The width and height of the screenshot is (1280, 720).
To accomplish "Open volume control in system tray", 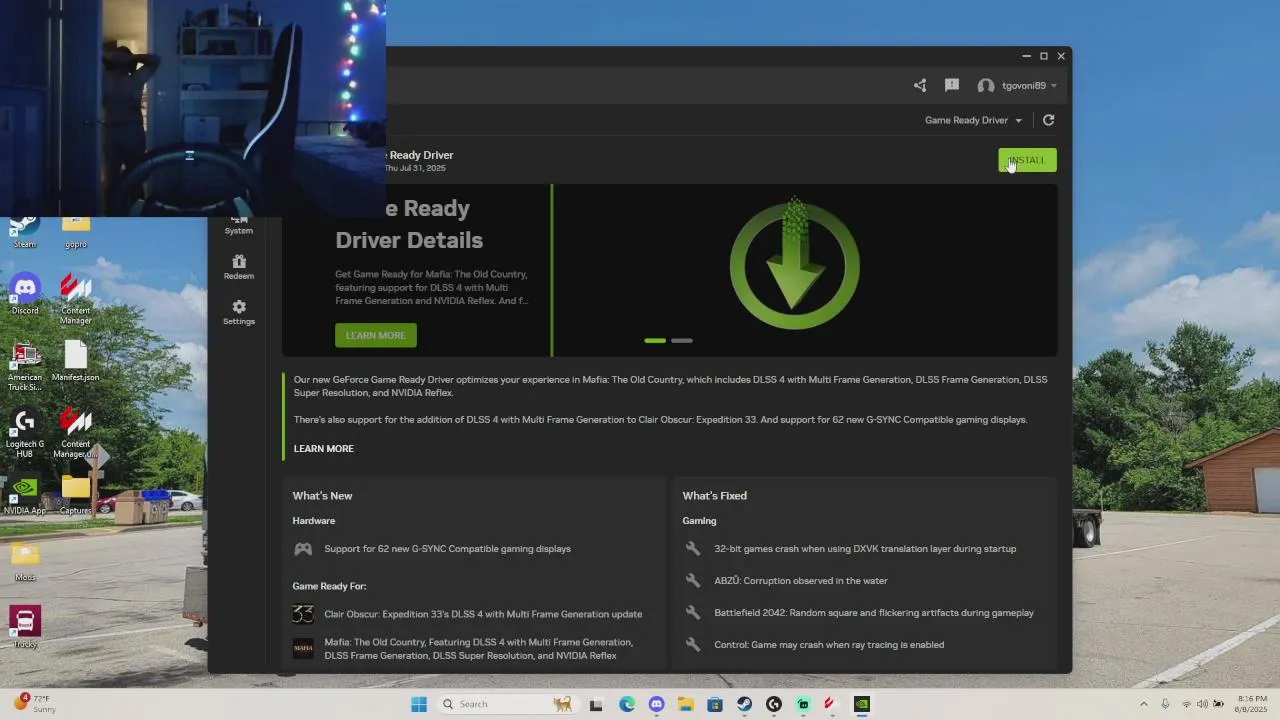I will pyautogui.click(x=1202, y=704).
